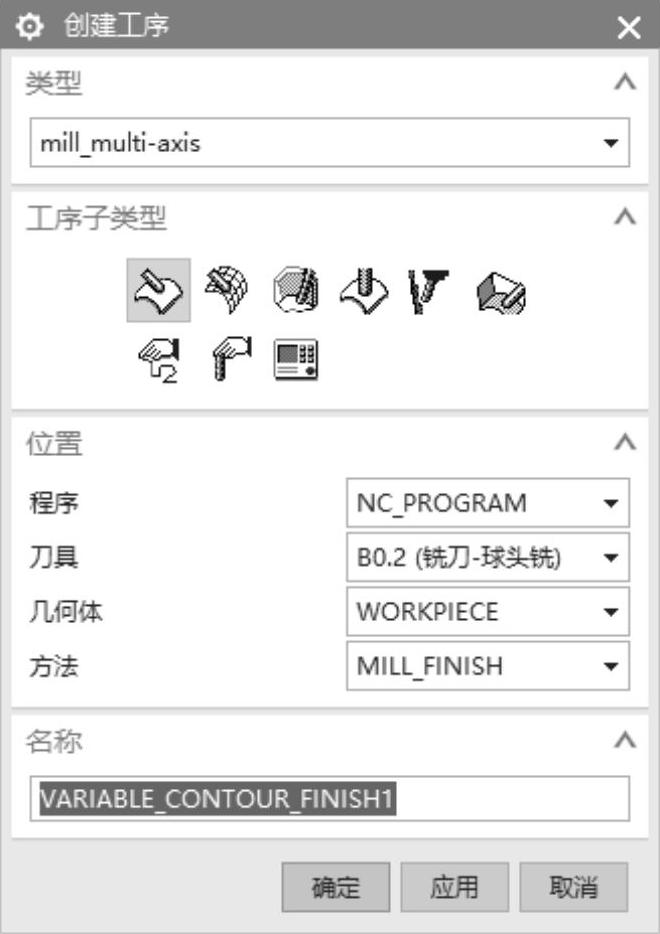Open the B0.2 tool selection dropdown
660x934 pixels.
[487, 558]
